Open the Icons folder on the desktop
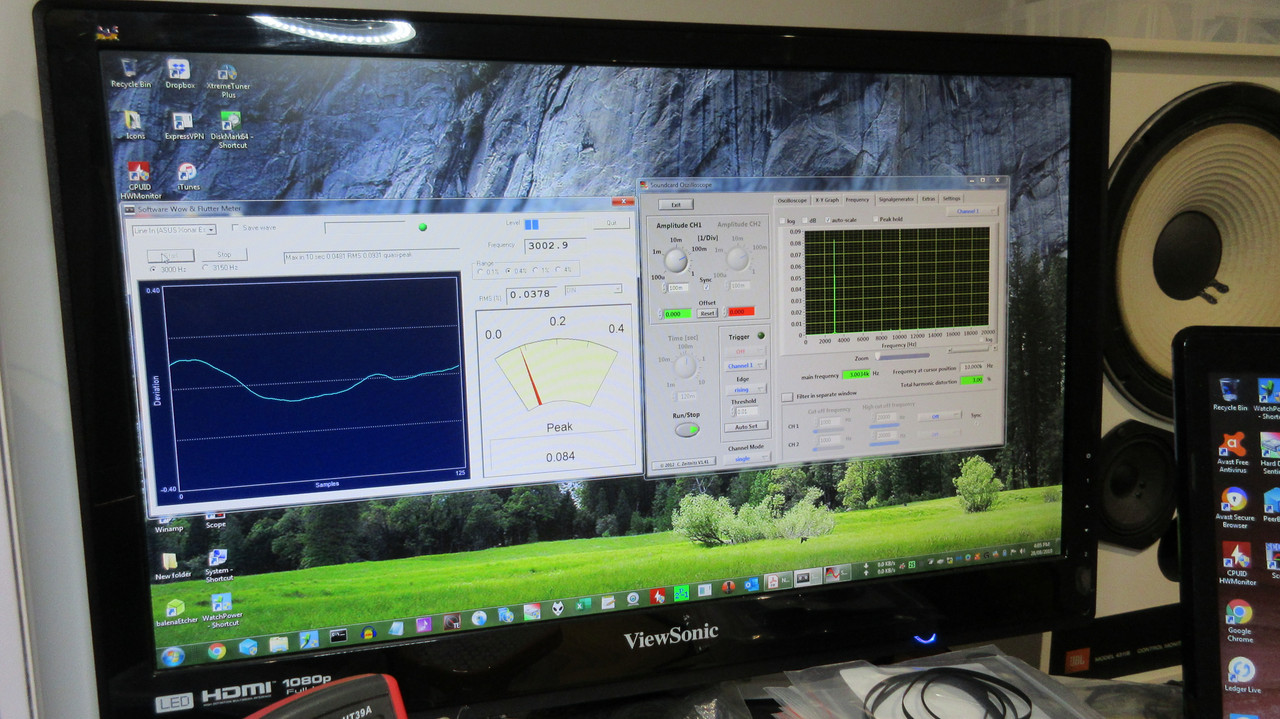 tap(134, 125)
